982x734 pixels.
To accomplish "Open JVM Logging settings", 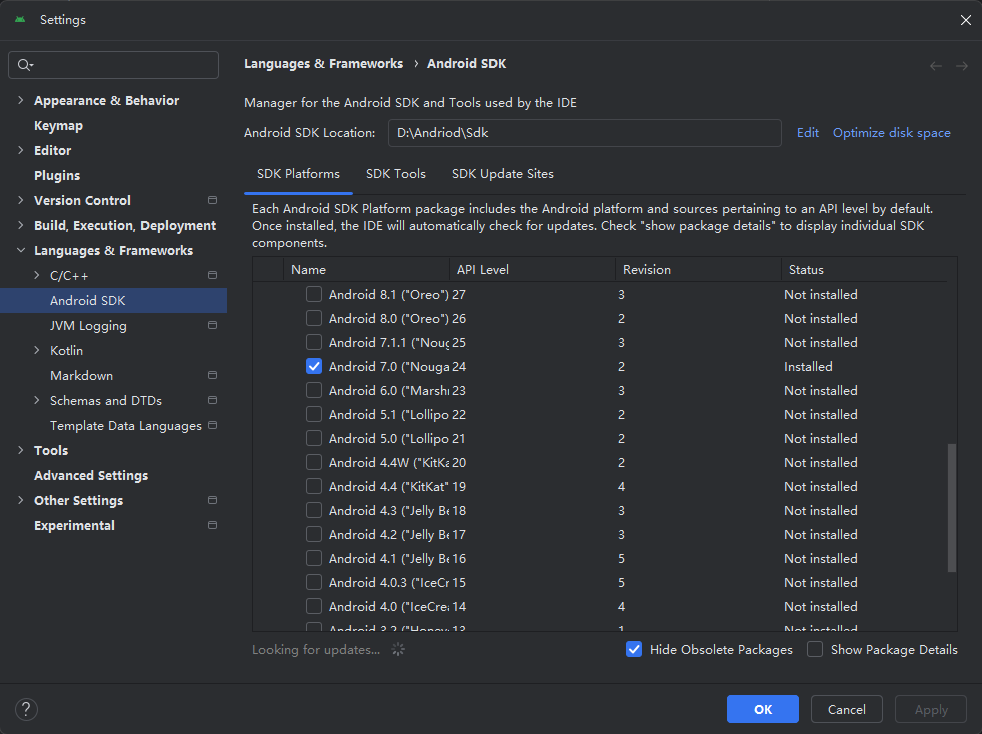I will (x=88, y=326).
